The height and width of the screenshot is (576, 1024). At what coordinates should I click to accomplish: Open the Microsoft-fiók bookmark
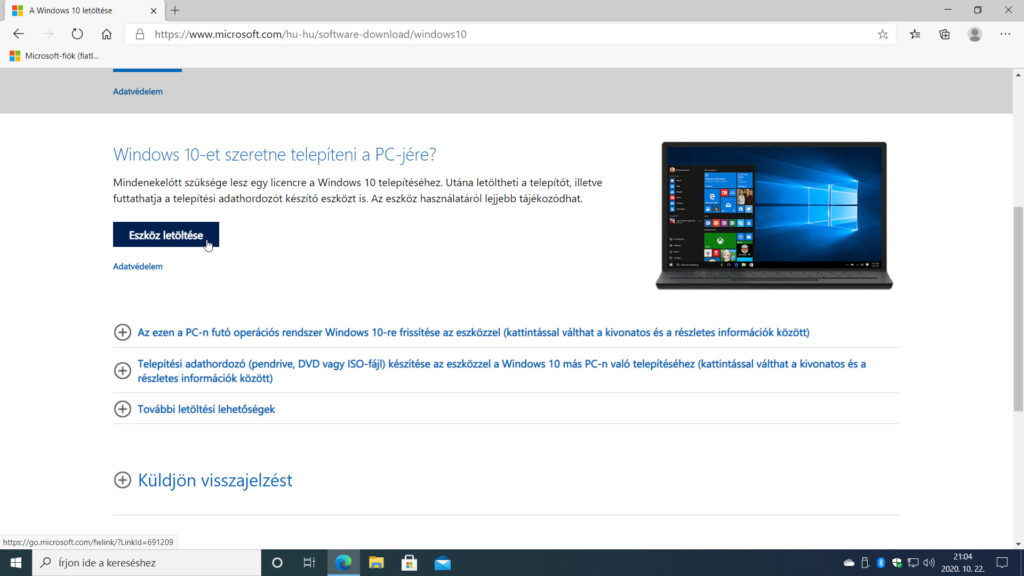(x=55, y=56)
